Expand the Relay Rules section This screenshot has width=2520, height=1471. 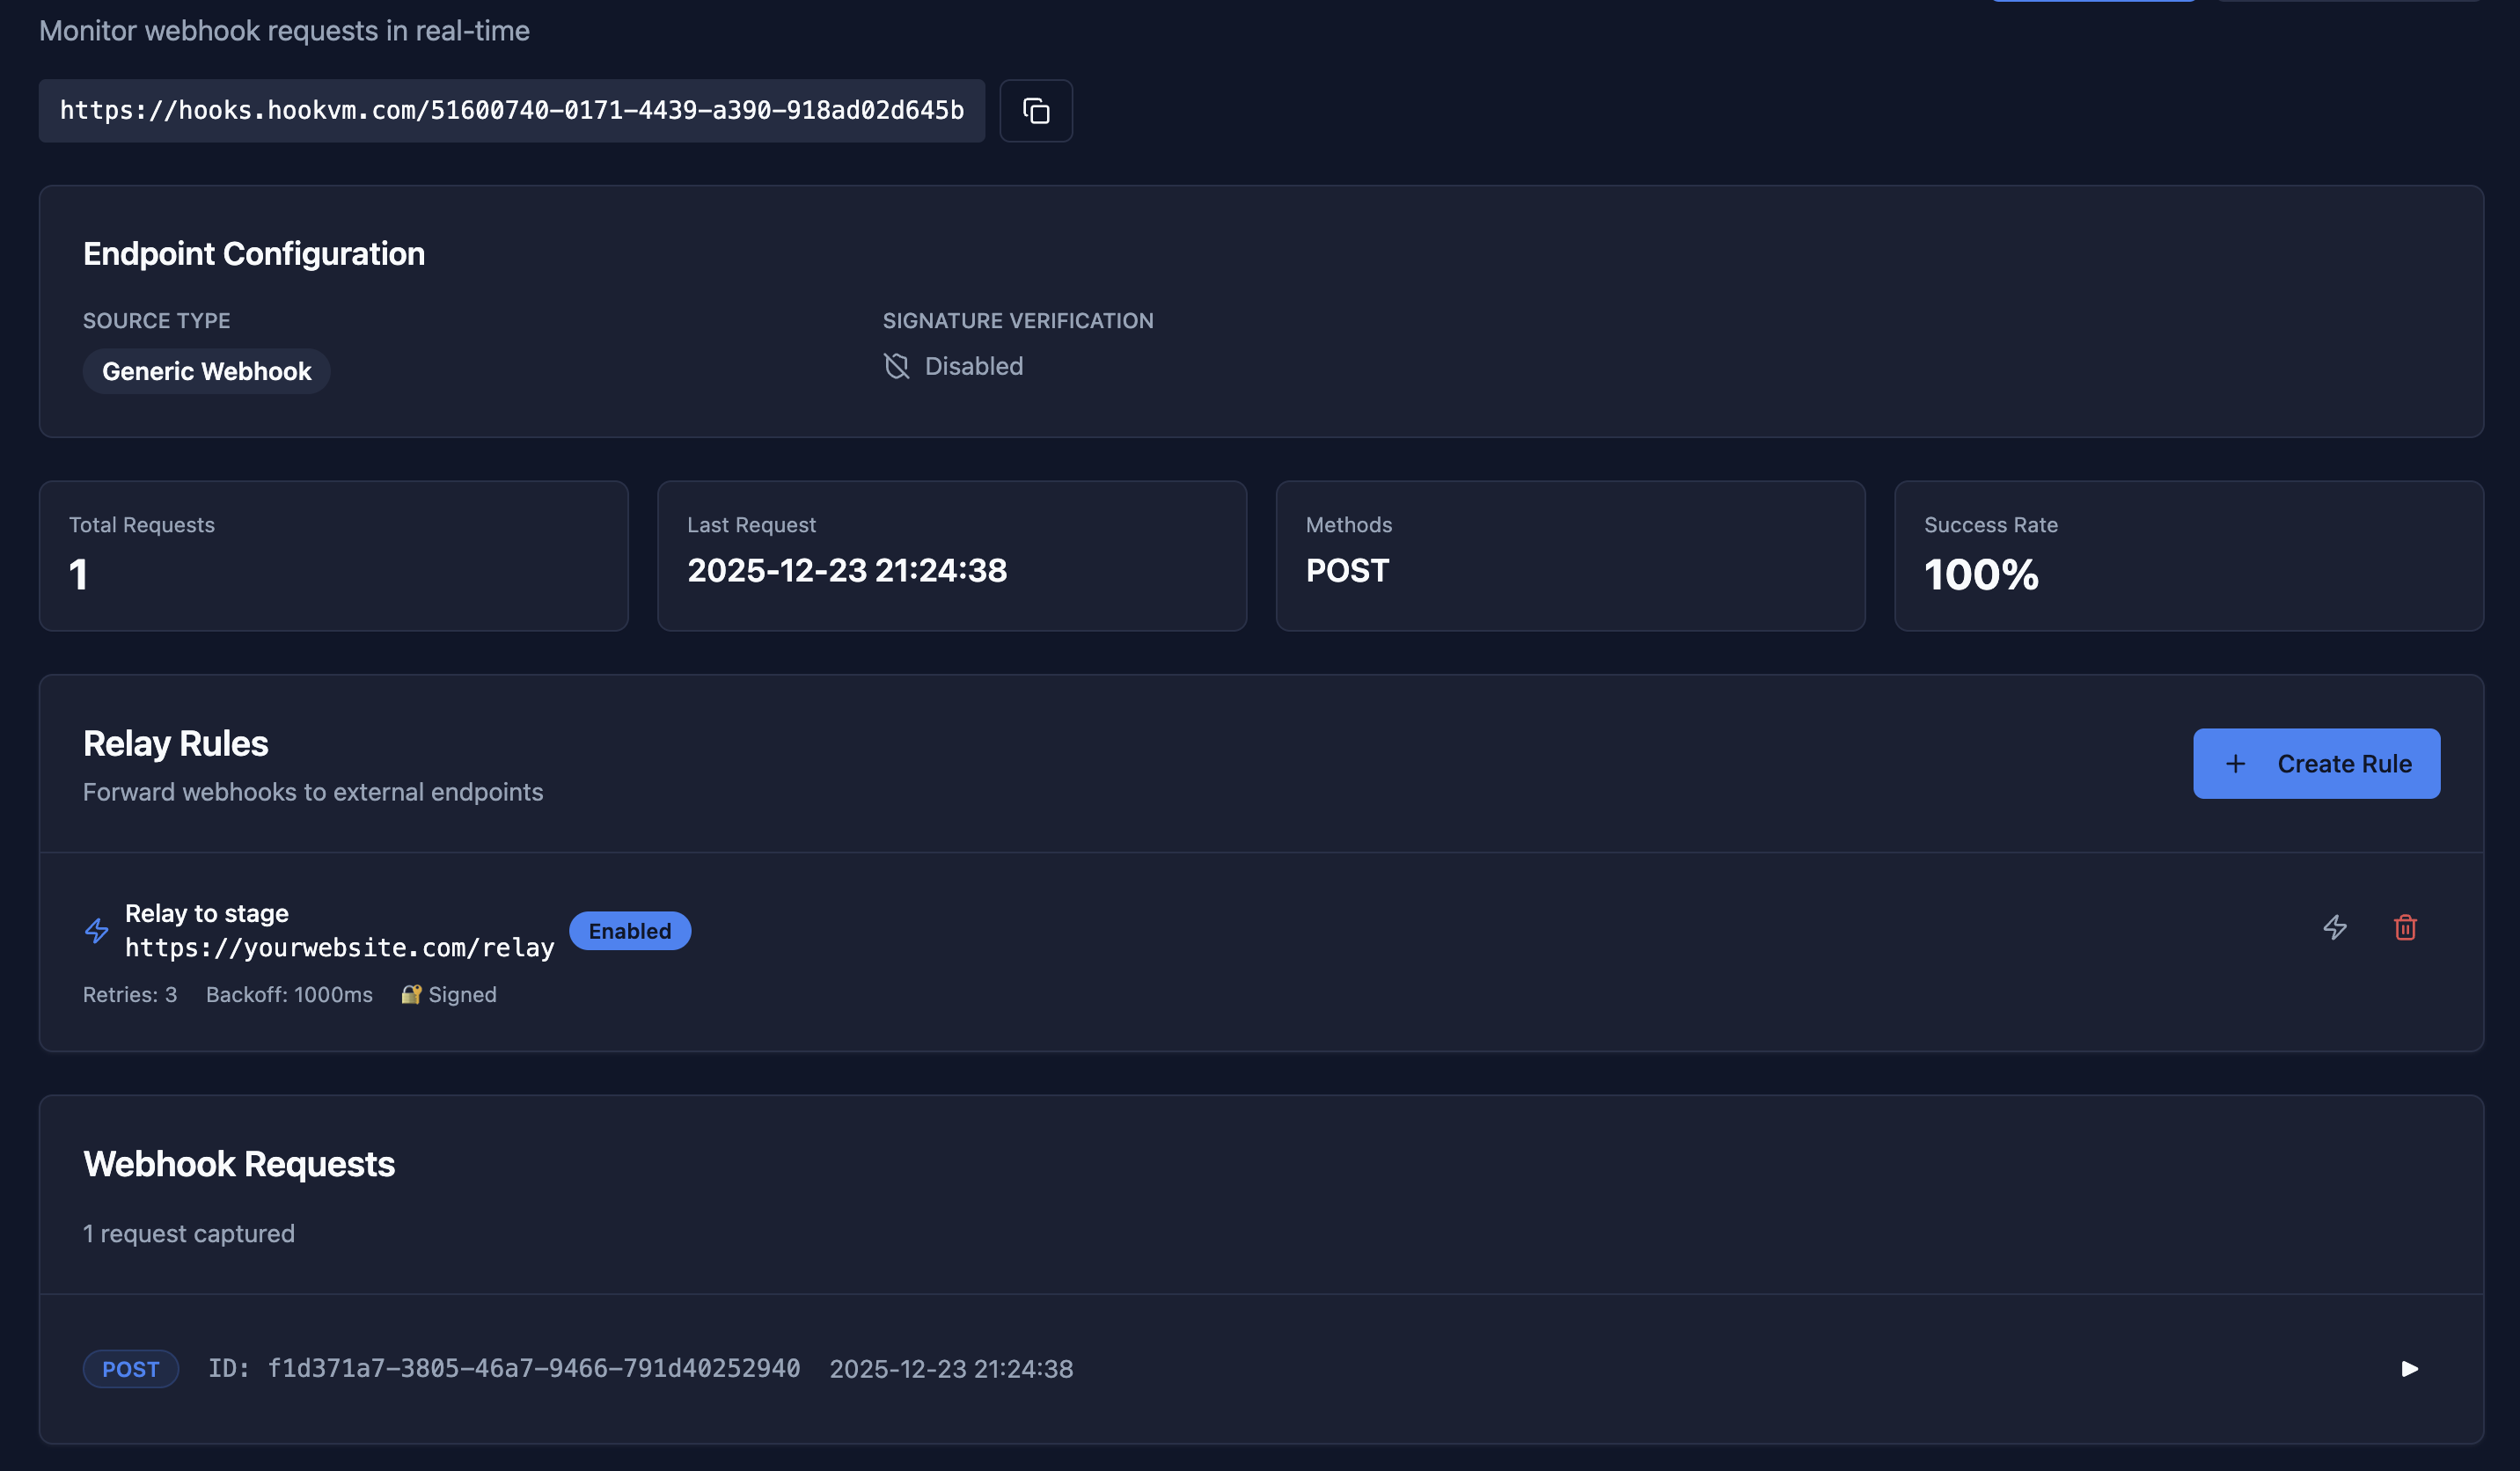point(176,743)
